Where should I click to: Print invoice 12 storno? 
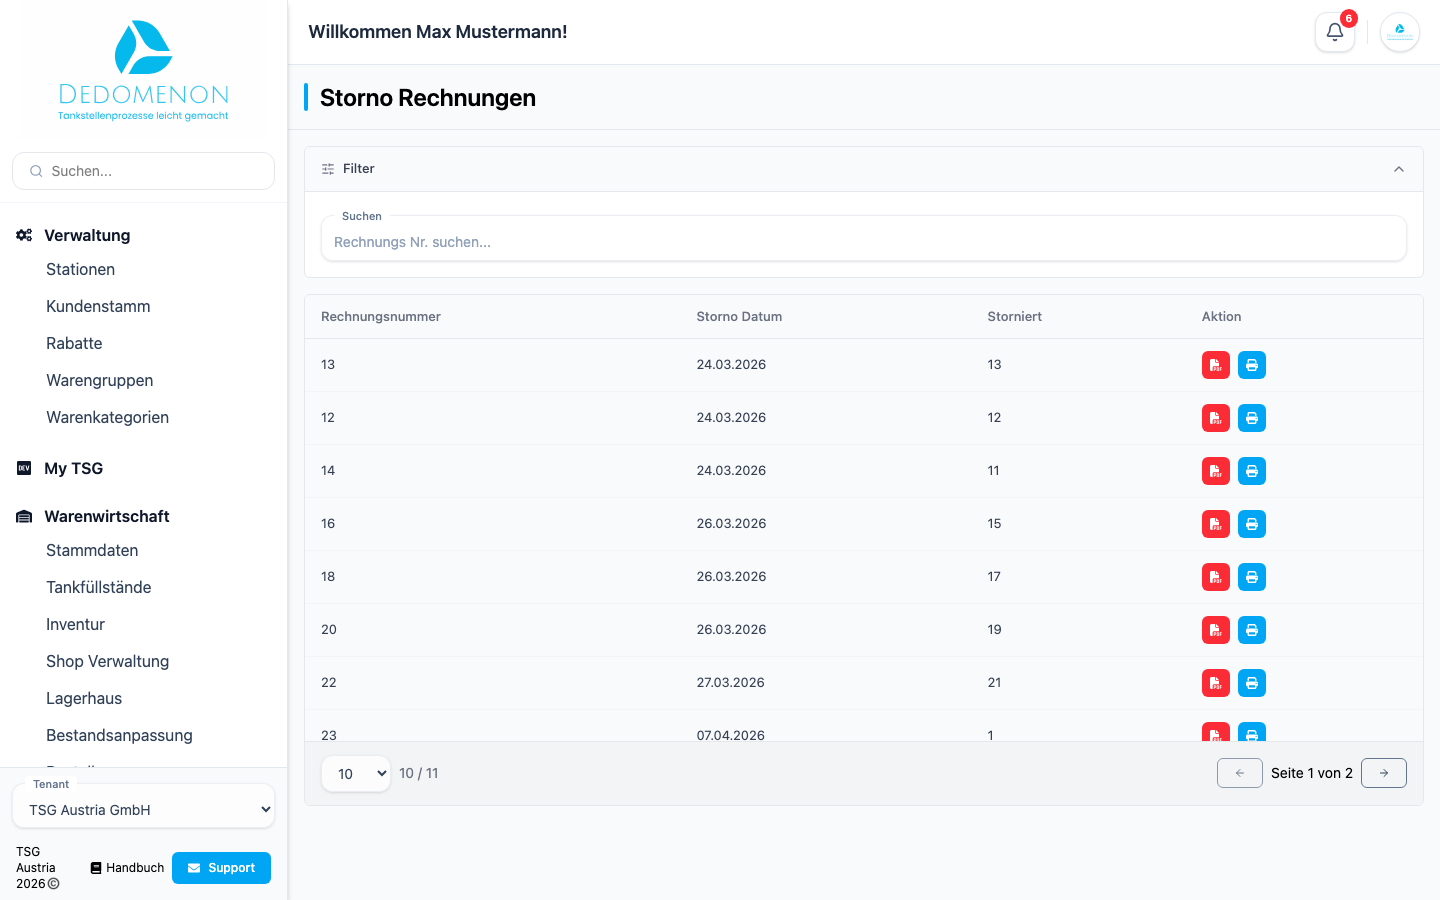tap(1252, 418)
